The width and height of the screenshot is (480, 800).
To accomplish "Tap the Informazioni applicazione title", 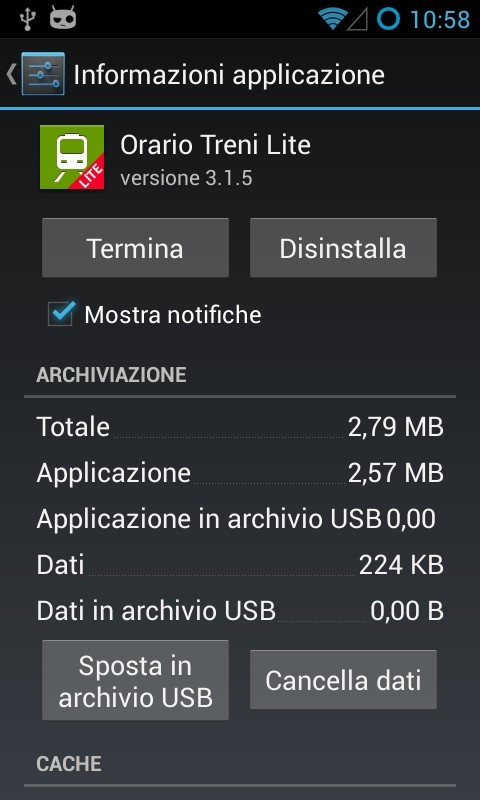I will [229, 75].
